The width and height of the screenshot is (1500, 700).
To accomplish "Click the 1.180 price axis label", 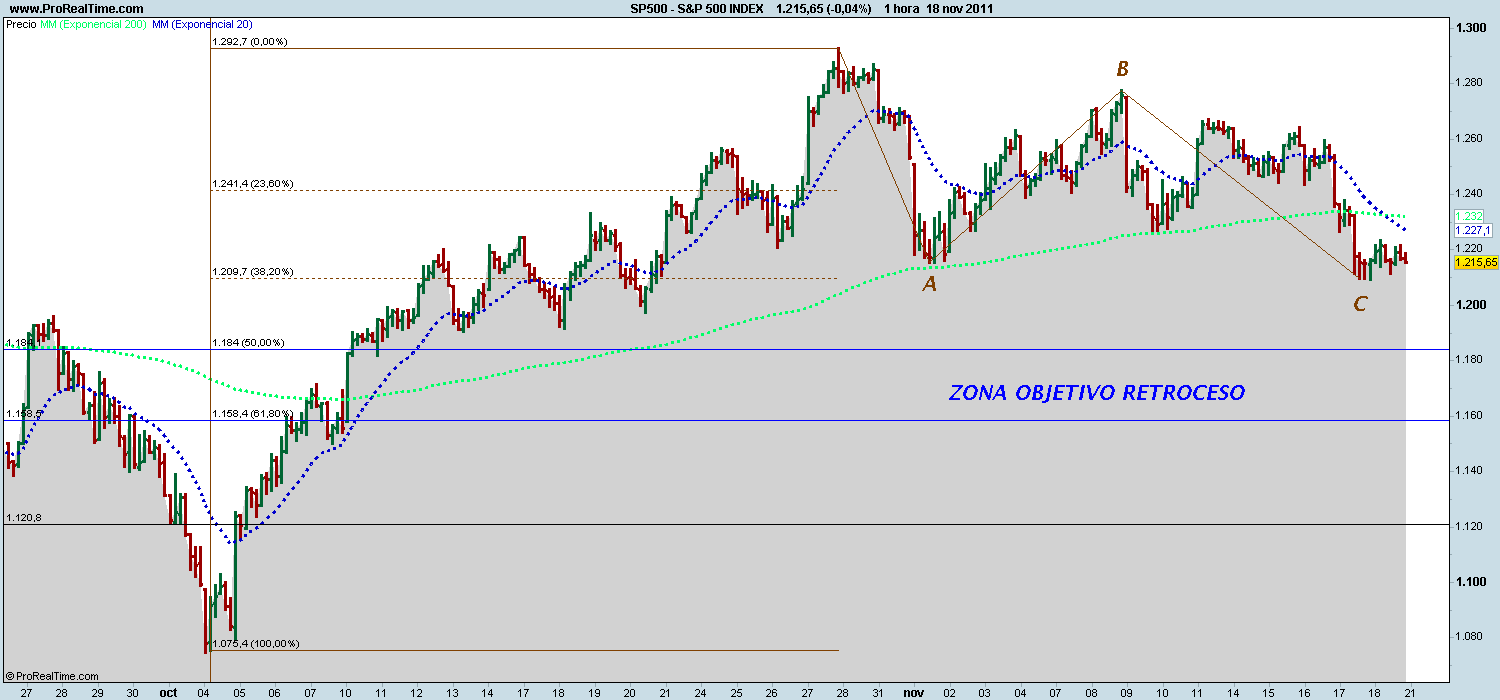I will point(1469,360).
